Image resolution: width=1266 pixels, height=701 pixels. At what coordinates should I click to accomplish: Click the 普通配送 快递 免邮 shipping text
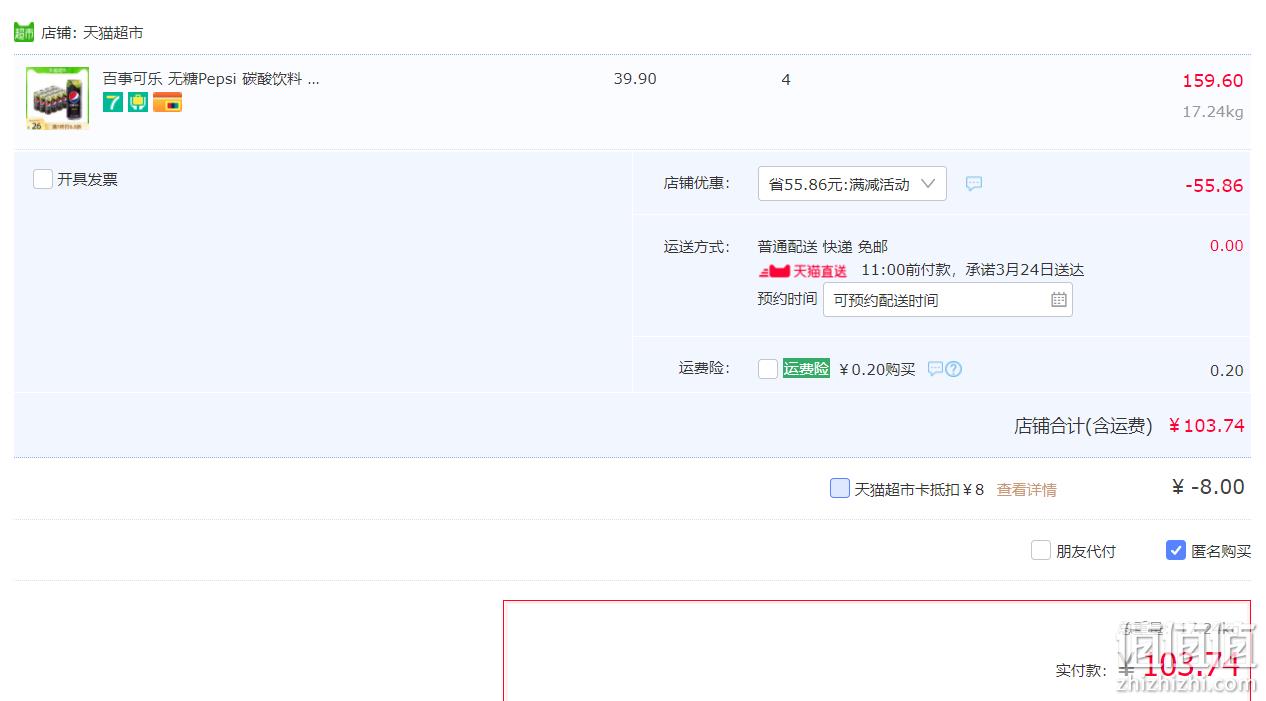pyautogui.click(x=823, y=247)
